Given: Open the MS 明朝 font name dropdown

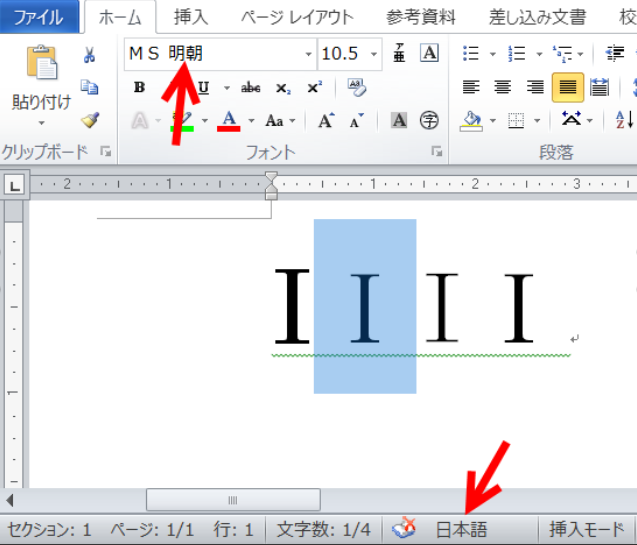Looking at the screenshot, I should pos(308,54).
